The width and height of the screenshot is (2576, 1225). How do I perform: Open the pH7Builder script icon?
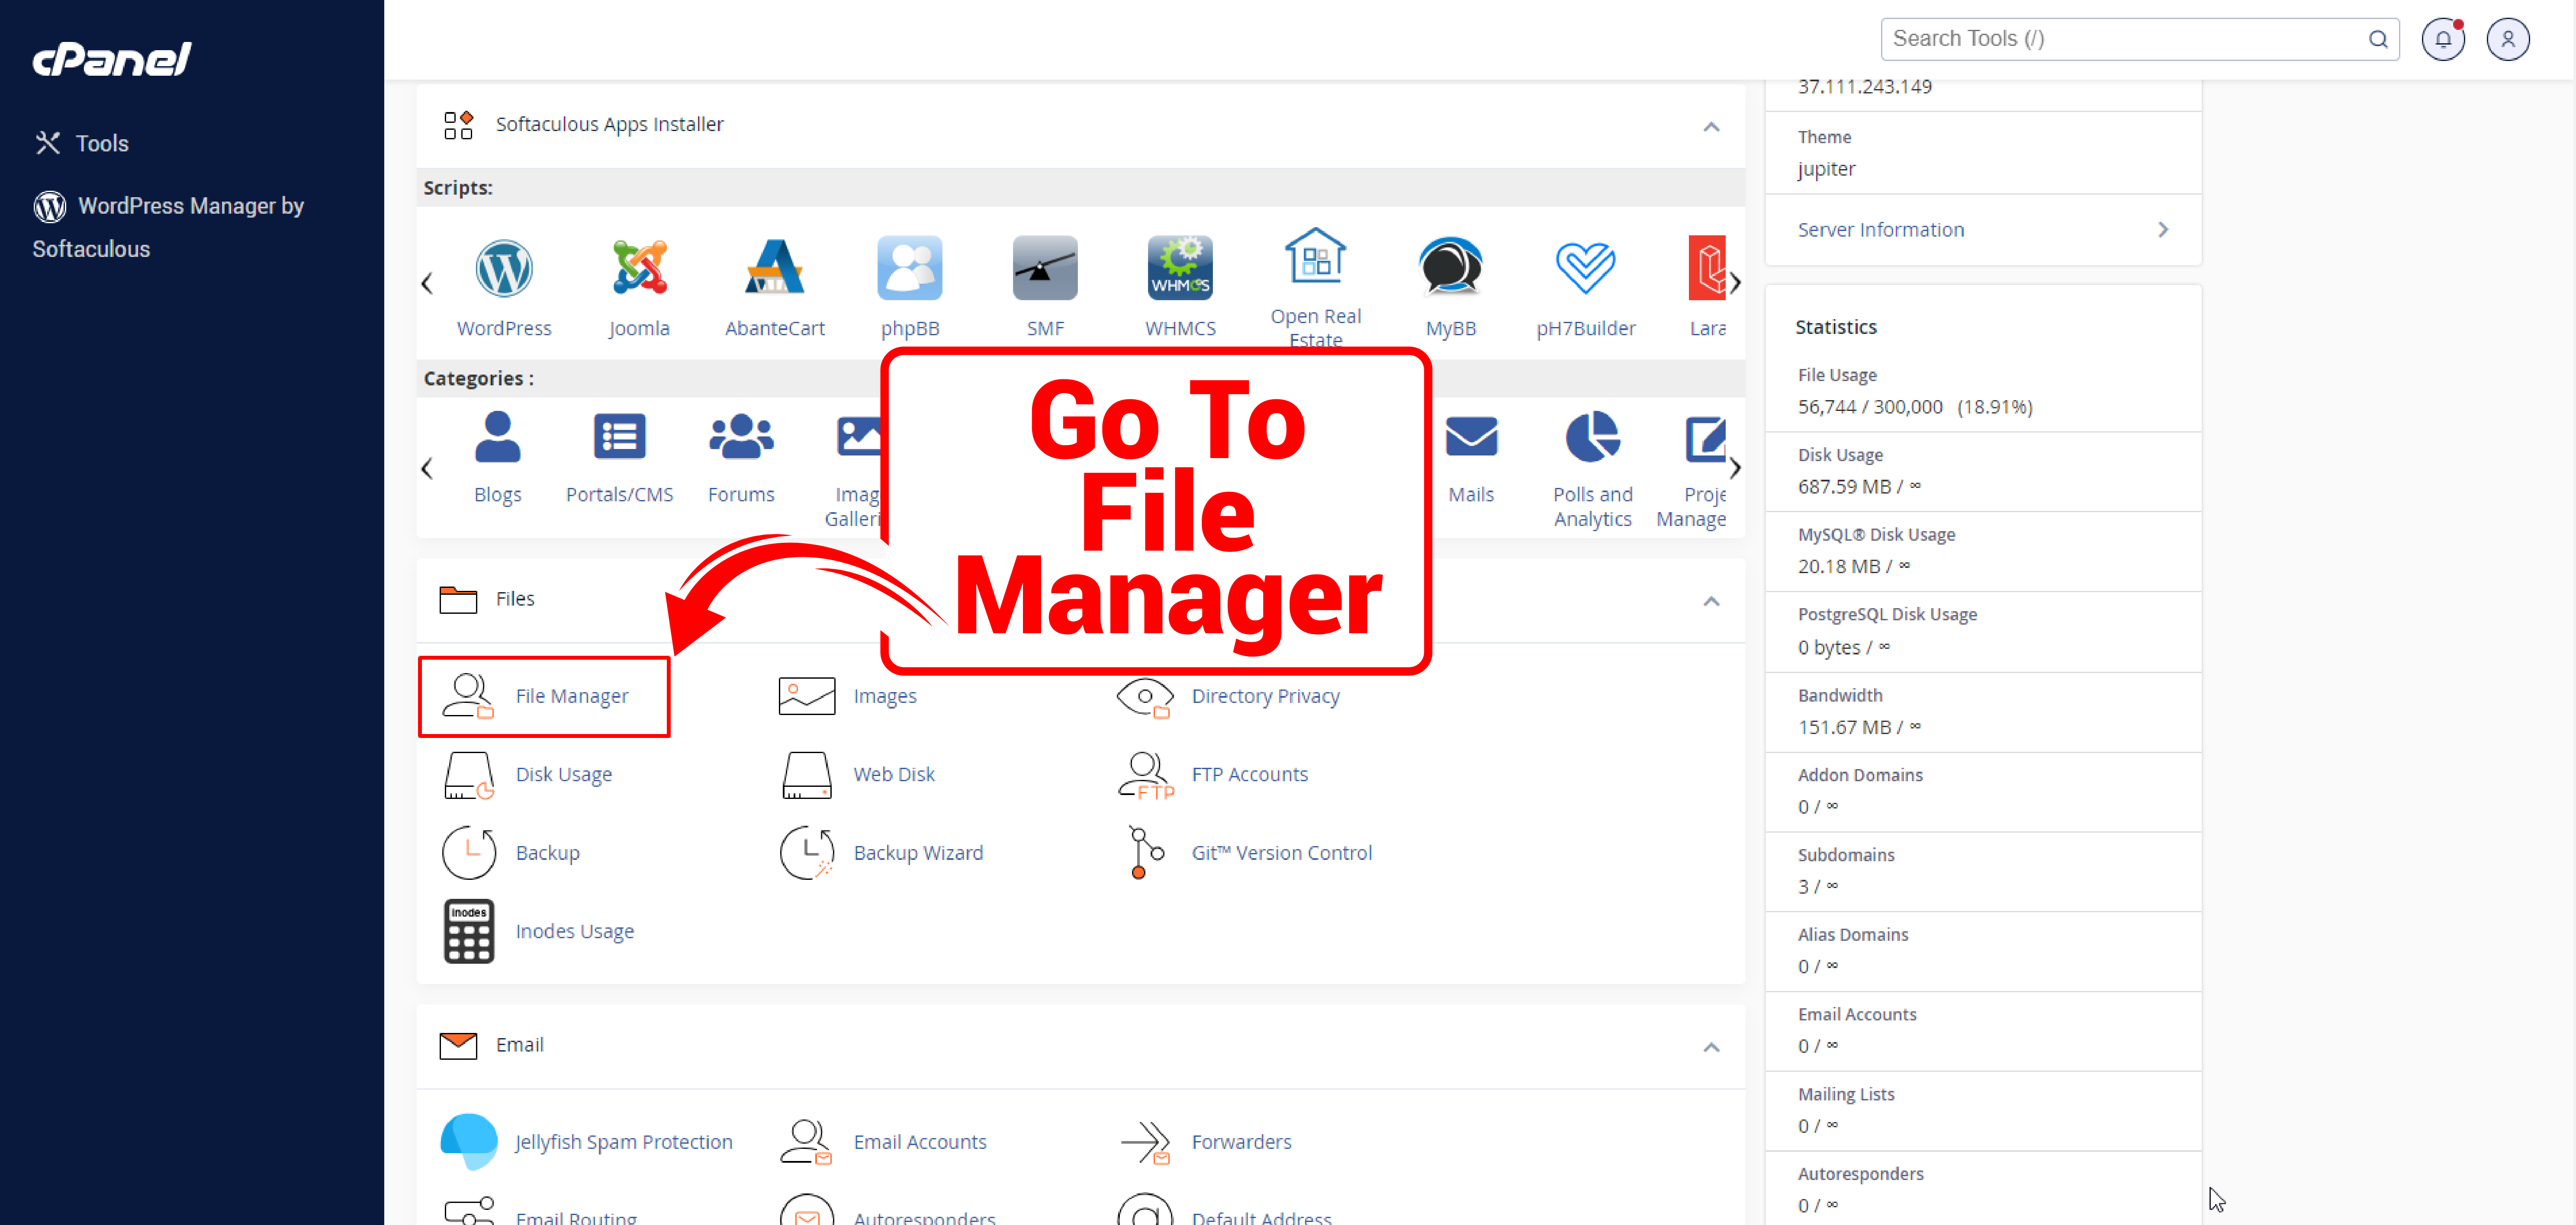click(x=1585, y=268)
